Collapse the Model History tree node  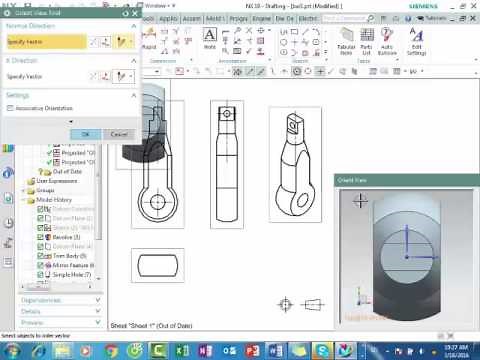coord(23,200)
